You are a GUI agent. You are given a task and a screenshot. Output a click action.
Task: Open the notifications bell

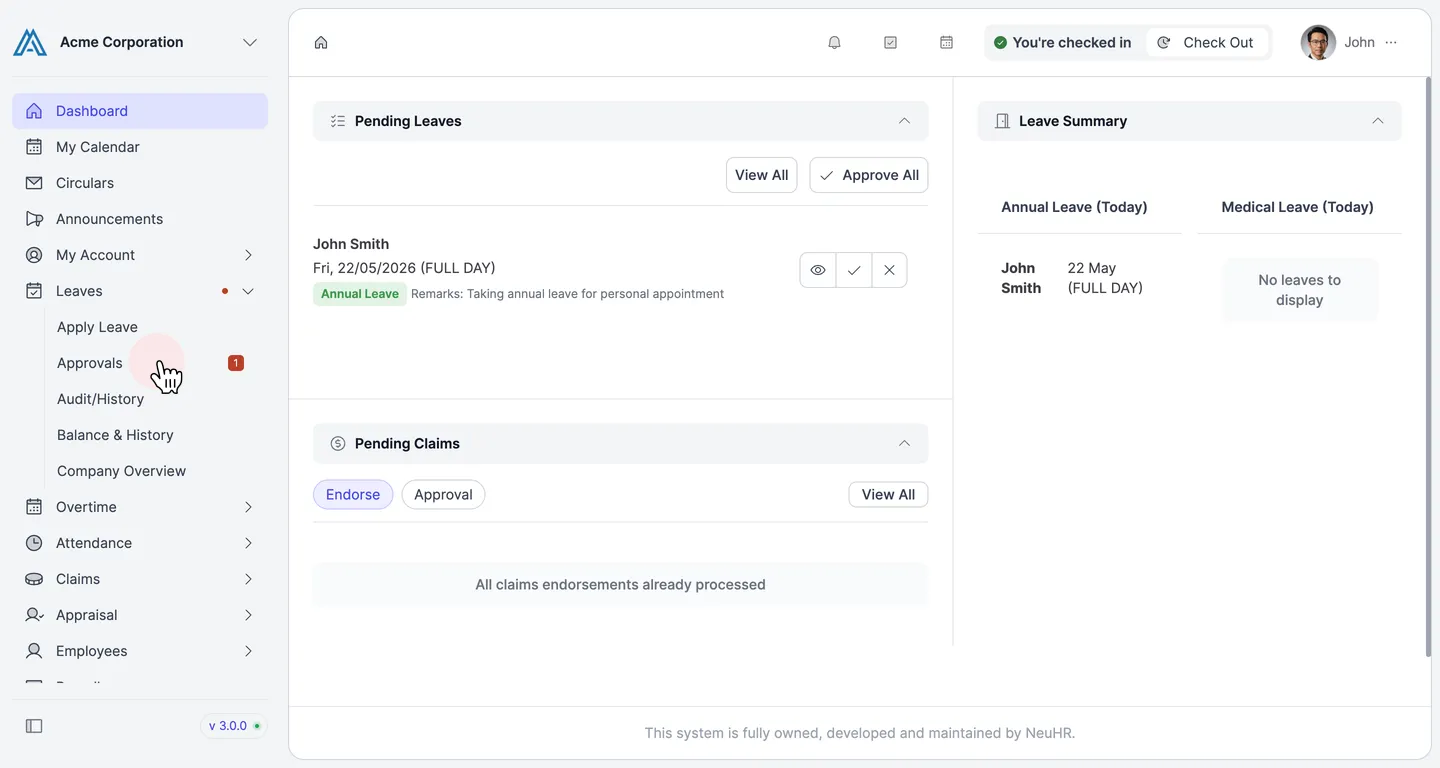(x=834, y=42)
